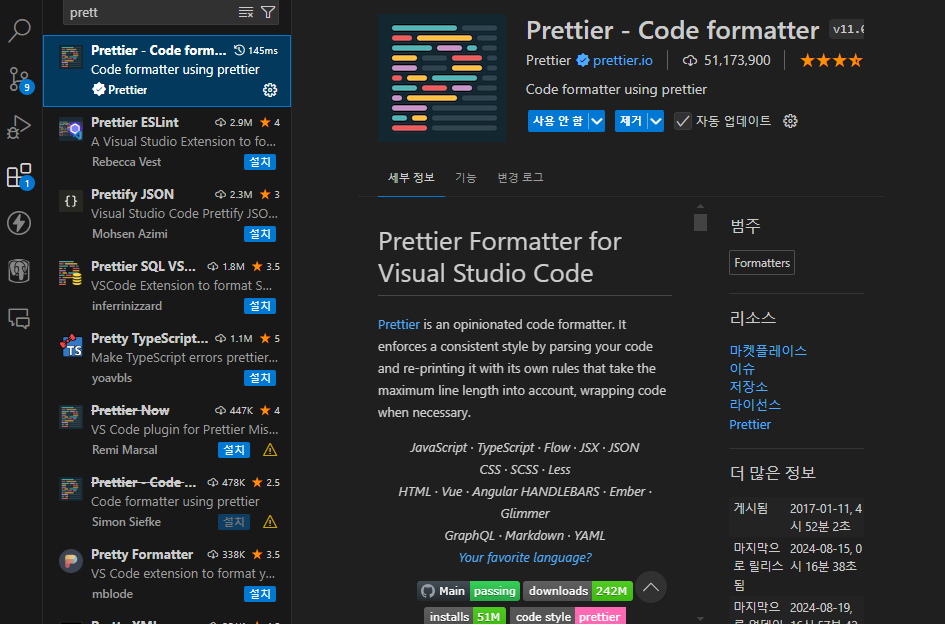945x624 pixels.
Task: Open settings gear next to auto update
Action: tap(790, 121)
